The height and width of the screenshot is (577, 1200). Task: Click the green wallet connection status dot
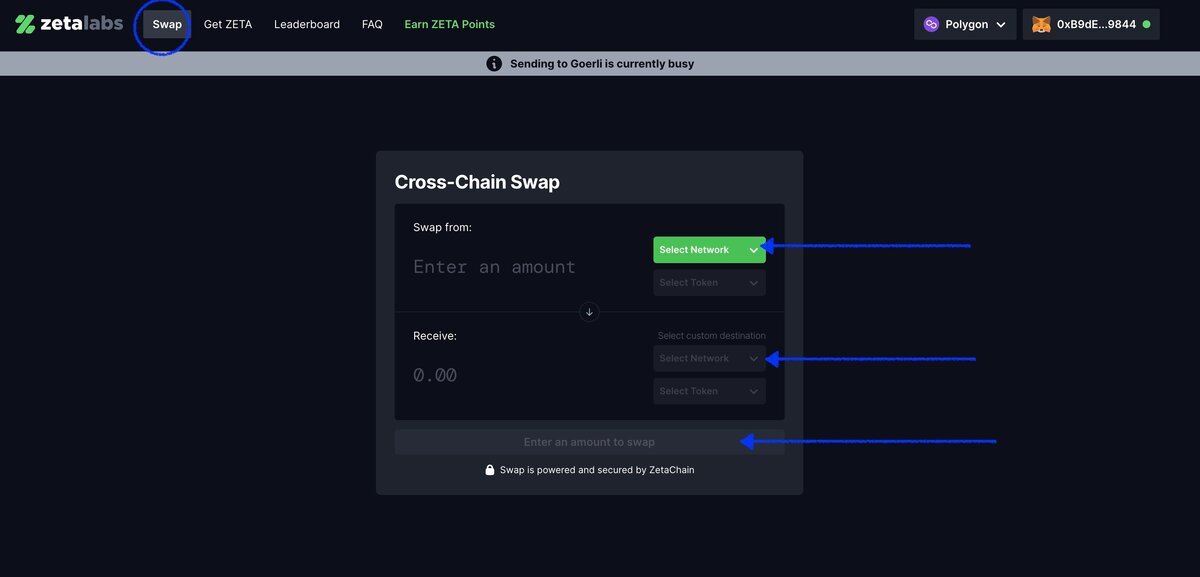[1146, 24]
